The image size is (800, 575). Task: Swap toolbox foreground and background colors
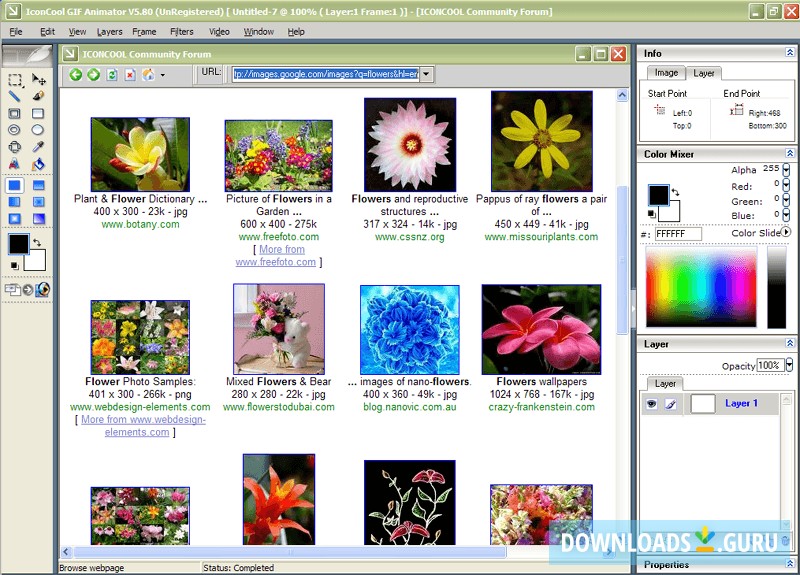pos(37,242)
